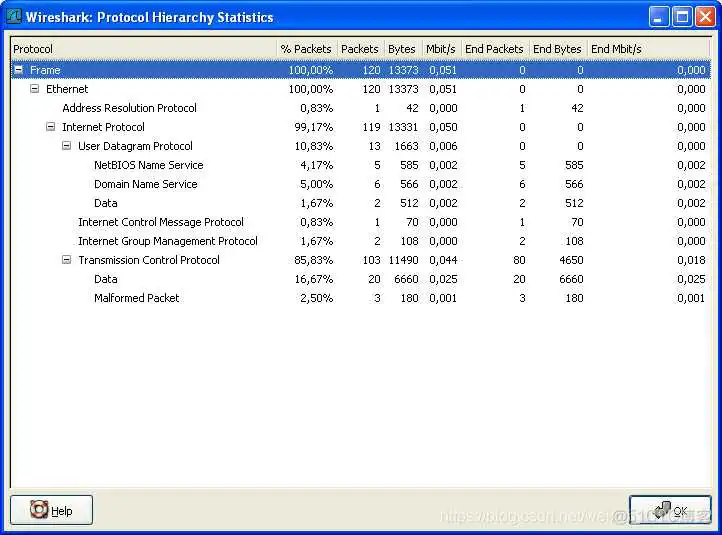Select the Address Resolution Protocol row
Viewport: 722px width, 535px height.
click(129, 108)
